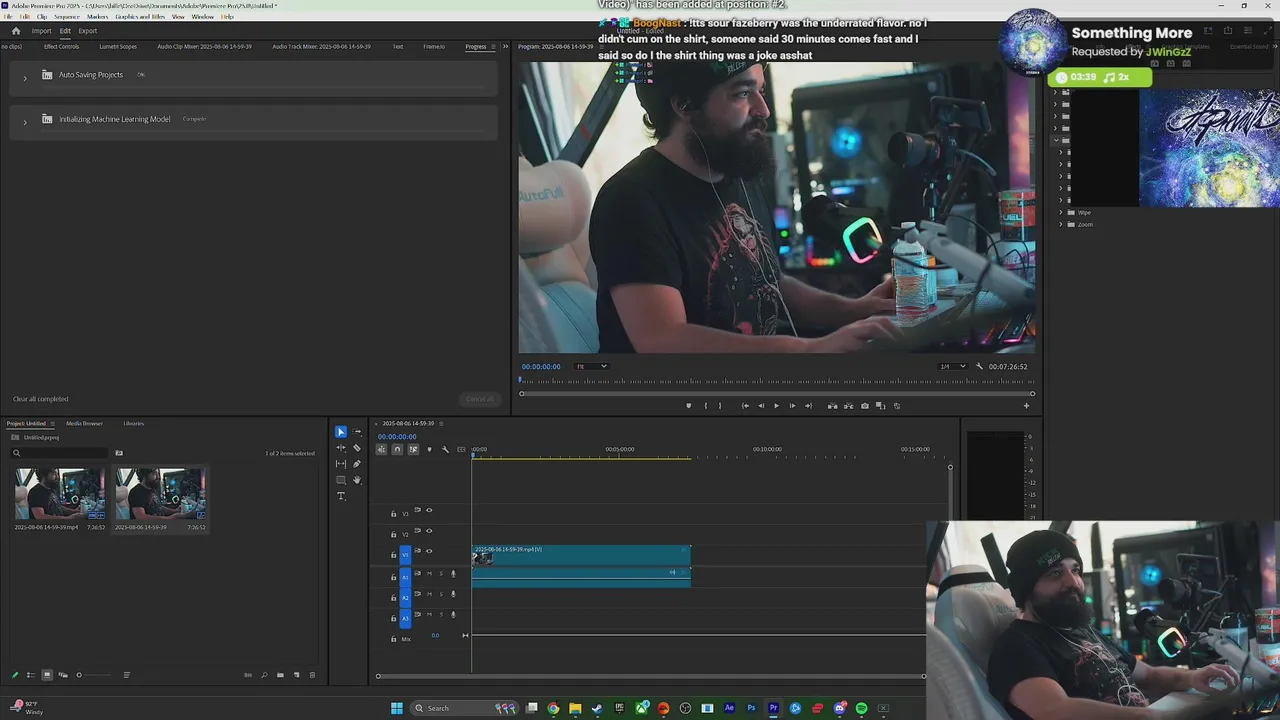The width and height of the screenshot is (1280, 720).
Task: Select the Type tool
Action: click(341, 496)
